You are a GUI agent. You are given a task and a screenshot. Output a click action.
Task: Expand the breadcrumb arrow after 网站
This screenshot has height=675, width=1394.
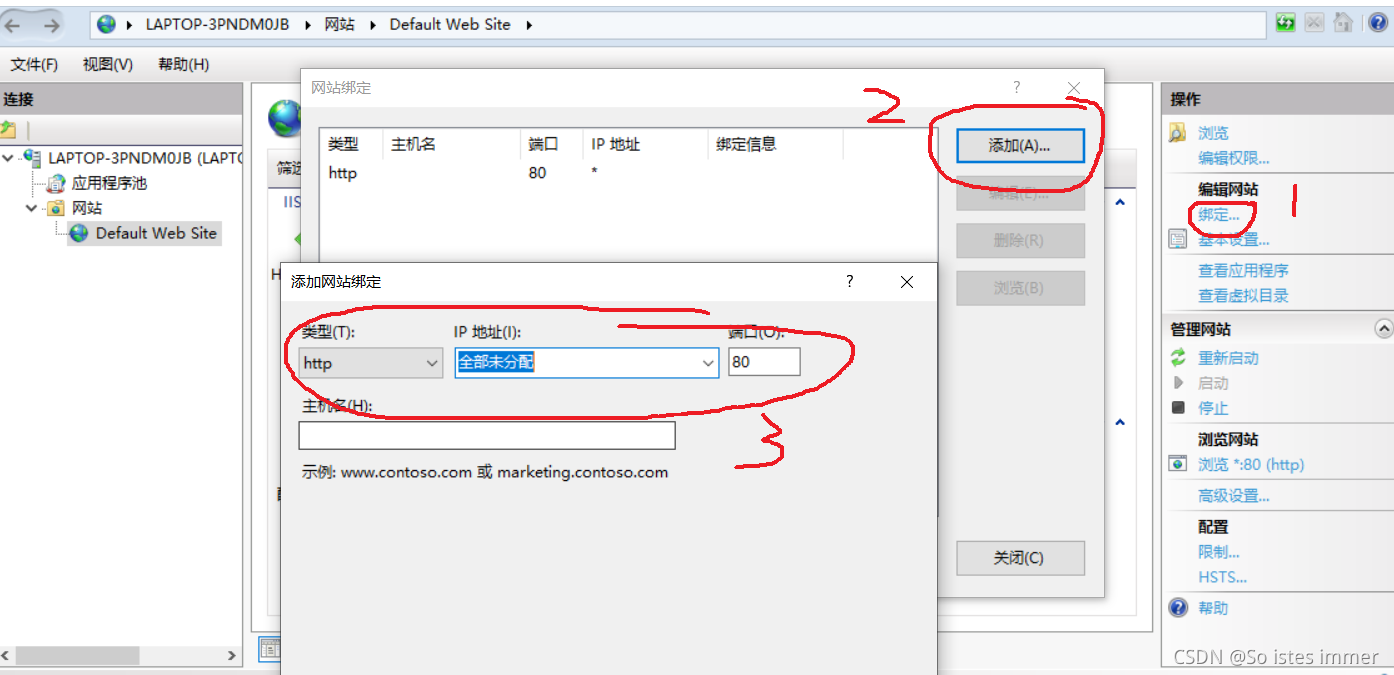pyautogui.click(x=372, y=25)
